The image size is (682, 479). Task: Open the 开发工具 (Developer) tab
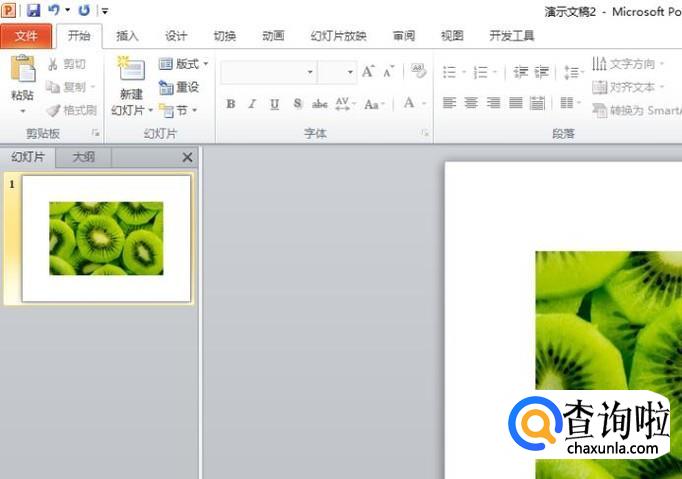click(512, 36)
